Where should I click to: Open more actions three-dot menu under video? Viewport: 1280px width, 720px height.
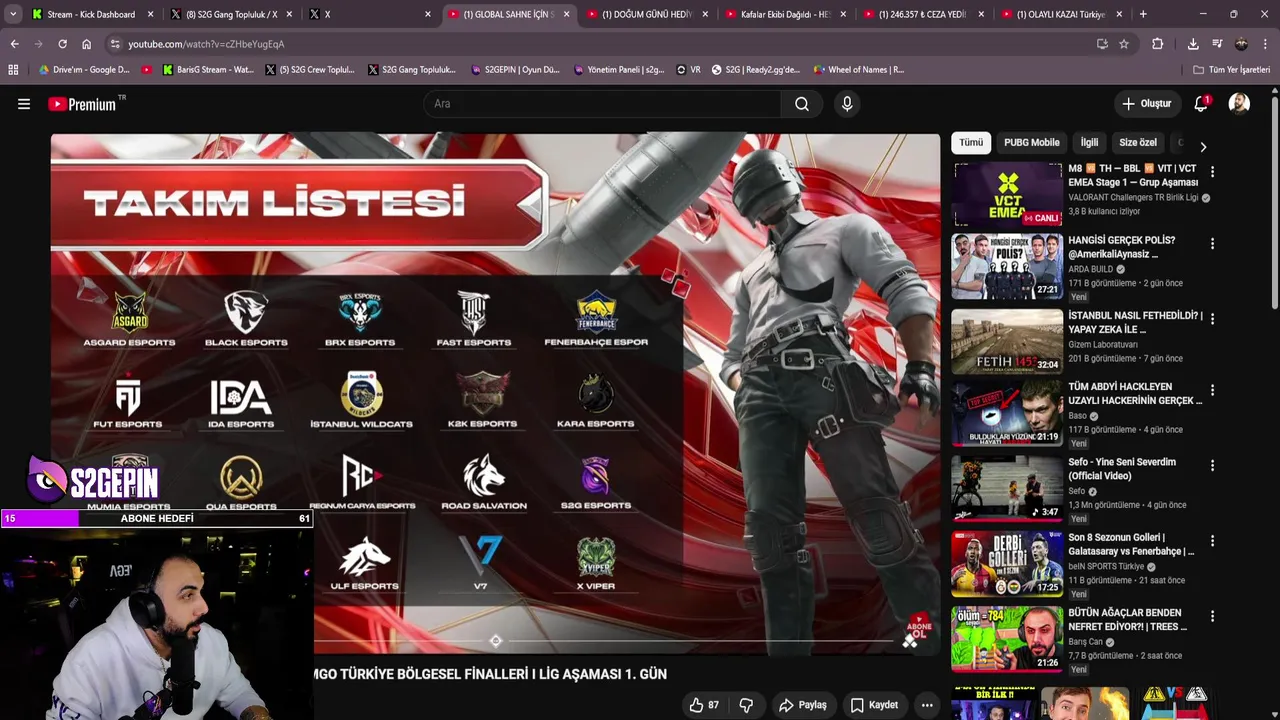(x=927, y=705)
